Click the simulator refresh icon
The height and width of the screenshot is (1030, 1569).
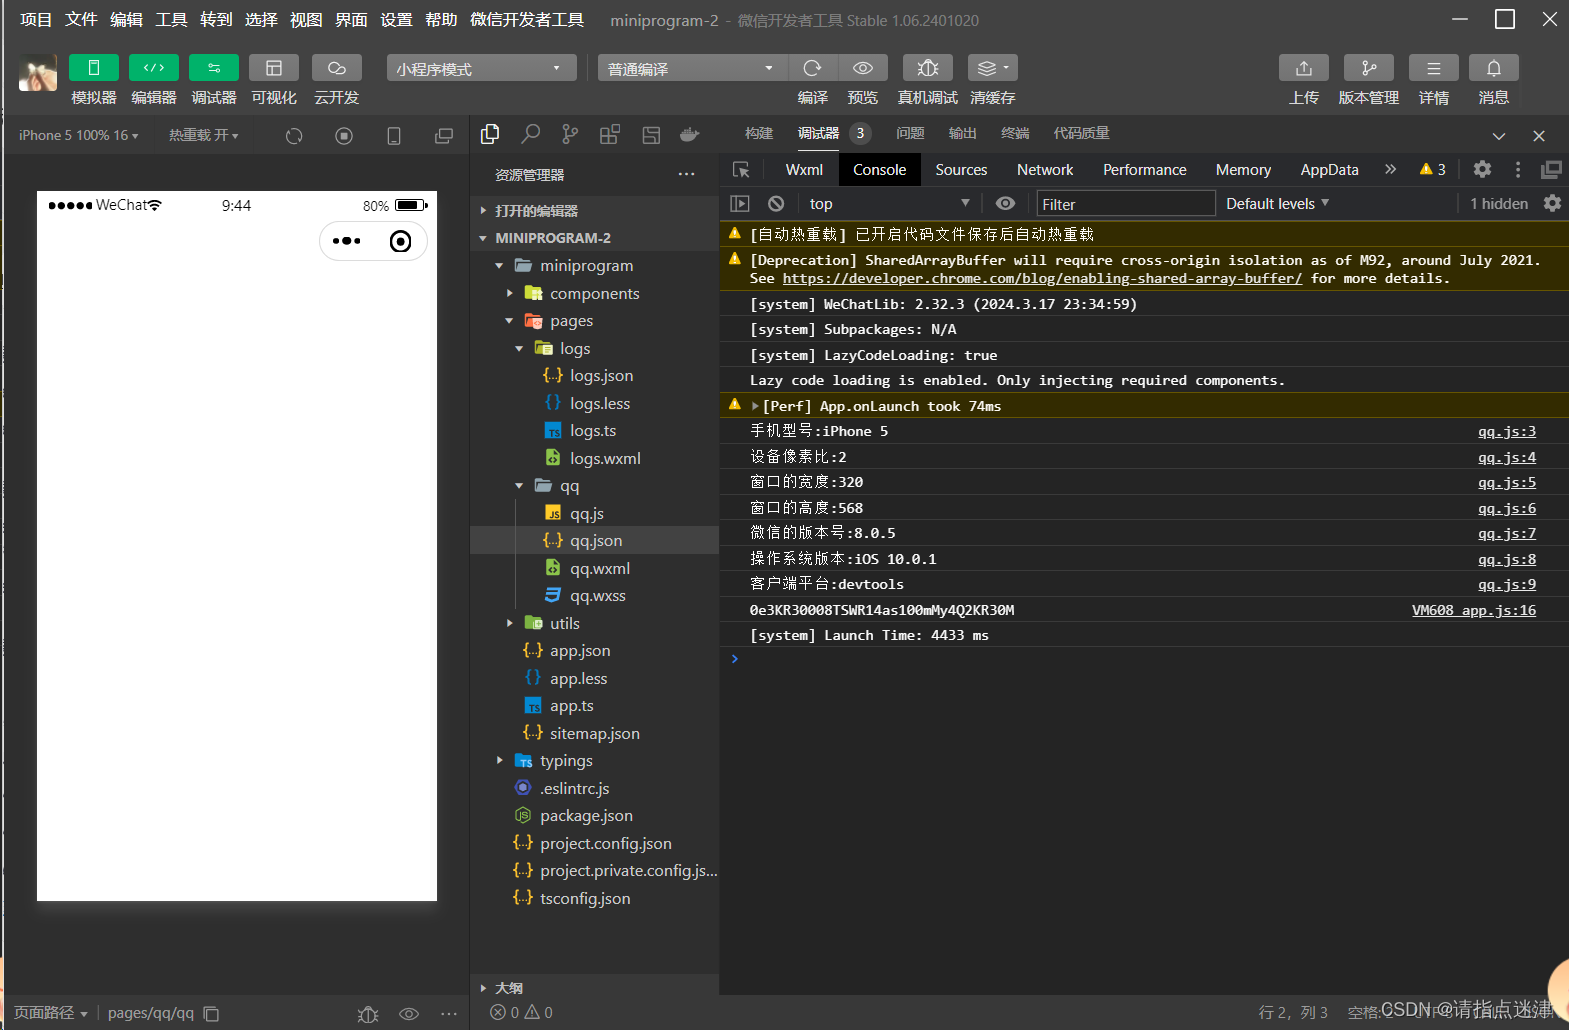click(294, 136)
